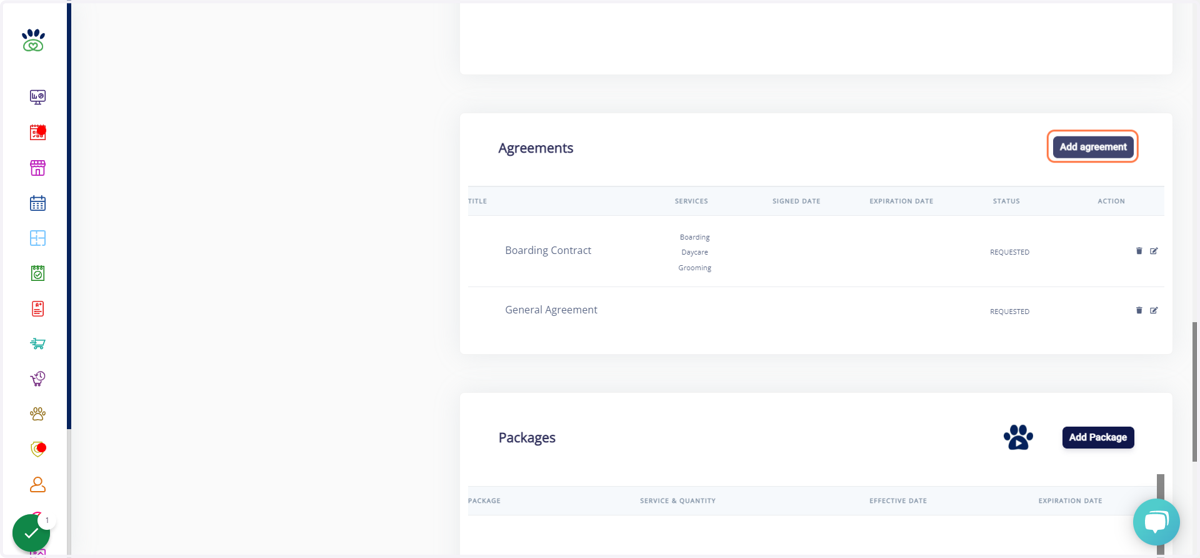
Task: Open the tan paw print icon in sidebar
Action: [x=37, y=414]
